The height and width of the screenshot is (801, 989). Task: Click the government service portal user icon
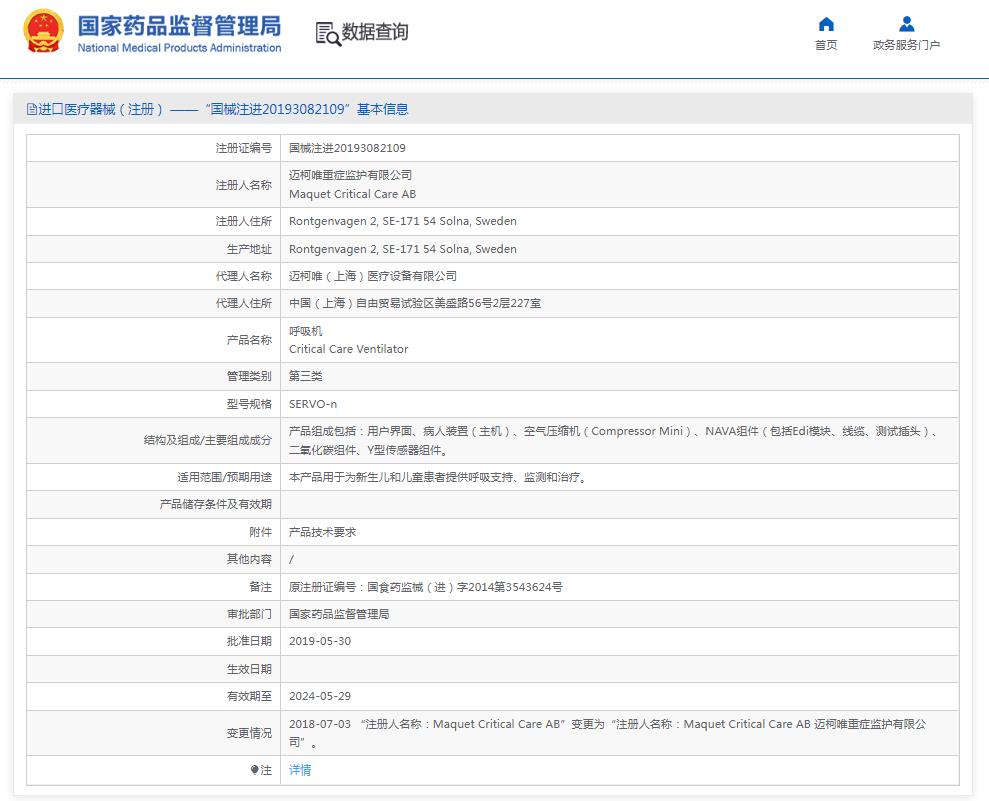[906, 24]
